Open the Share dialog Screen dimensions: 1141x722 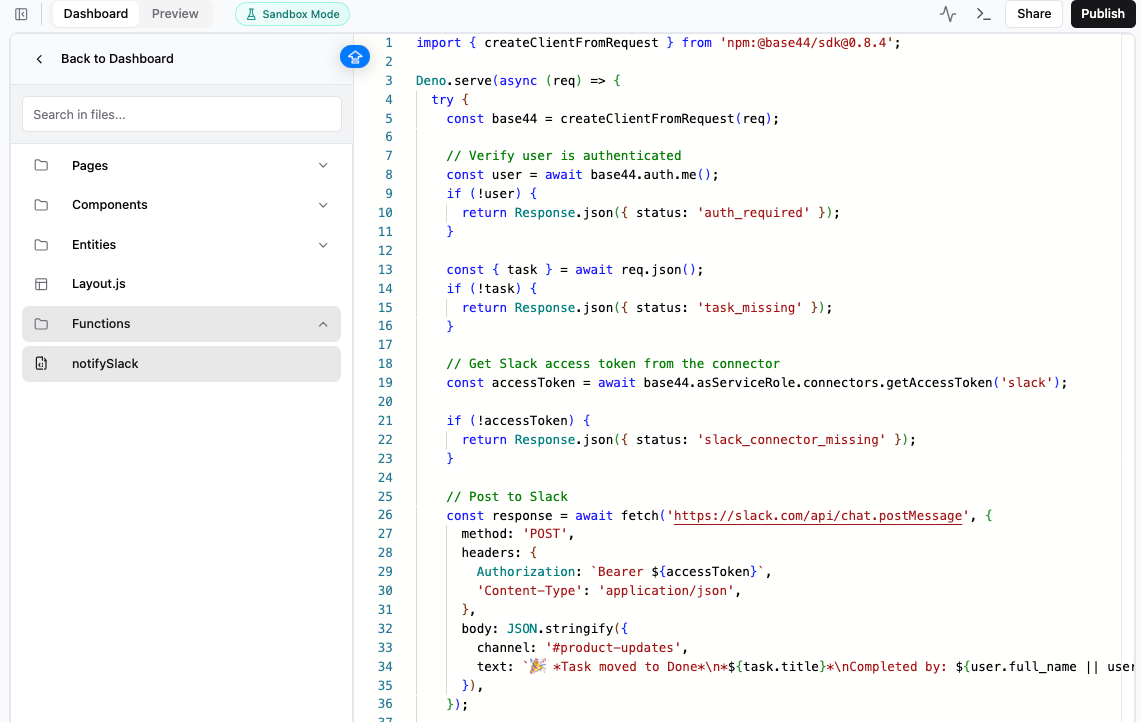tap(1034, 14)
